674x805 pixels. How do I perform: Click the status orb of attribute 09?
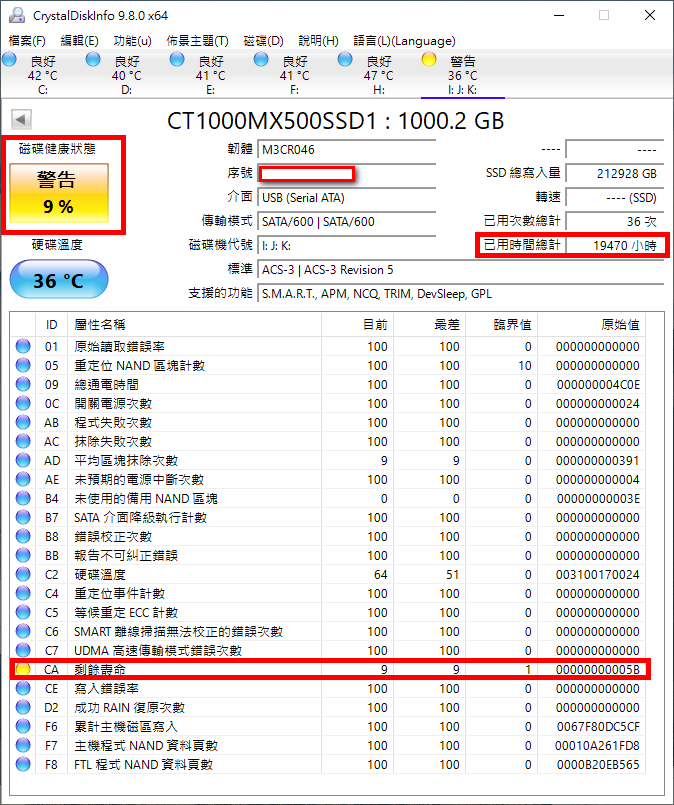click(x=23, y=384)
